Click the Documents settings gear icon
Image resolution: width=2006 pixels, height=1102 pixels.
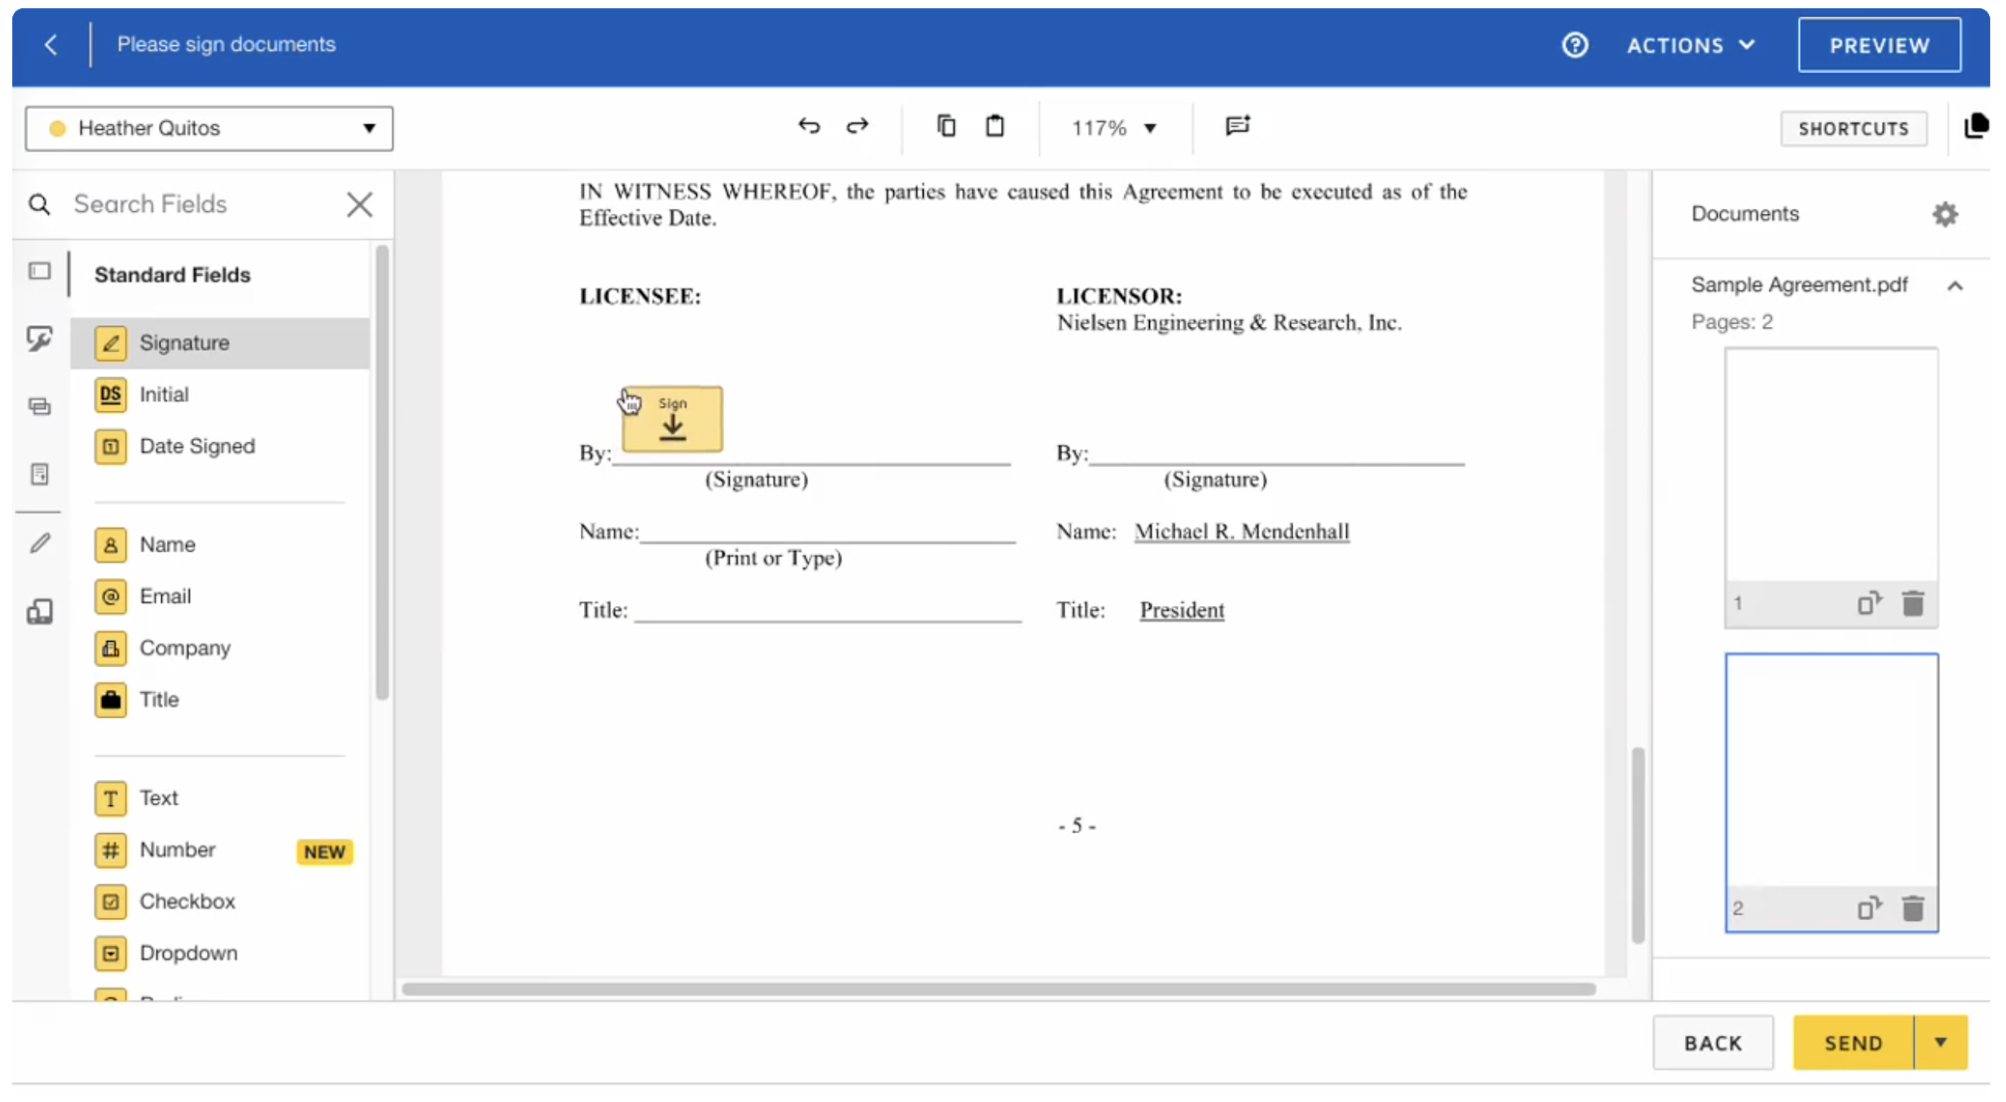(1944, 214)
